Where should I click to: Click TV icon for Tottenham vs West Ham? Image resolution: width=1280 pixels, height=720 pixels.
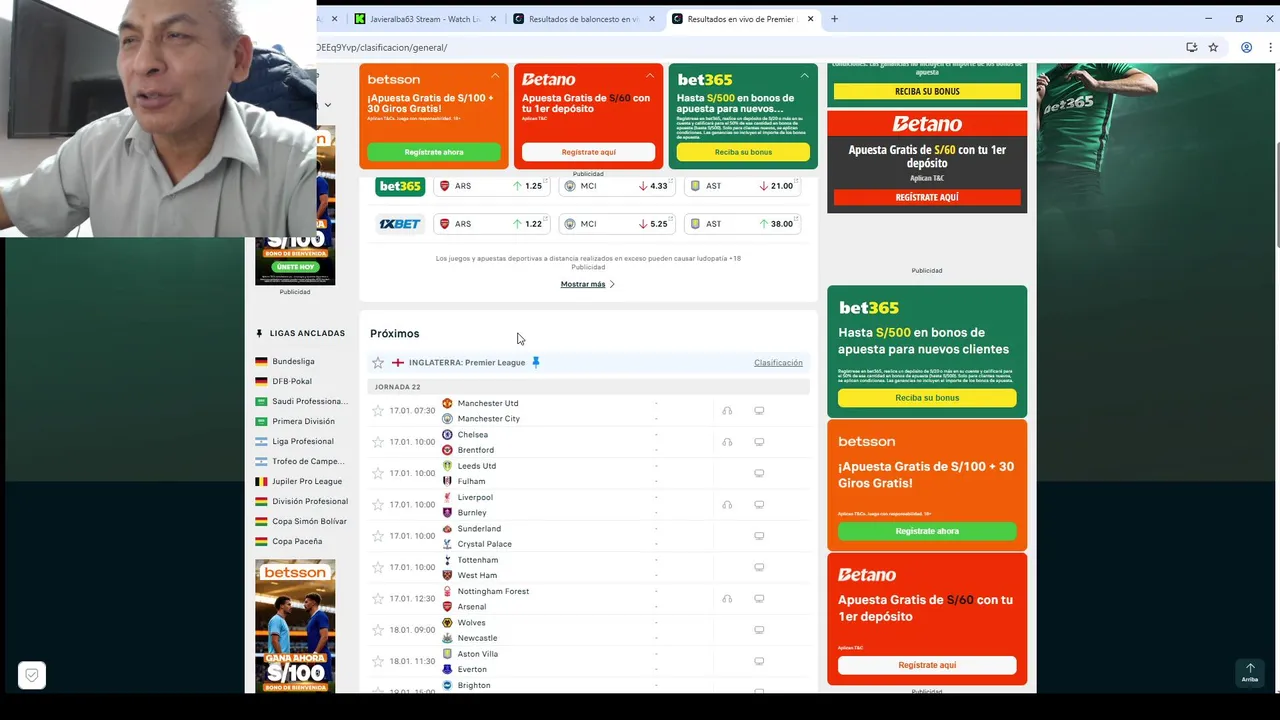pyautogui.click(x=759, y=567)
